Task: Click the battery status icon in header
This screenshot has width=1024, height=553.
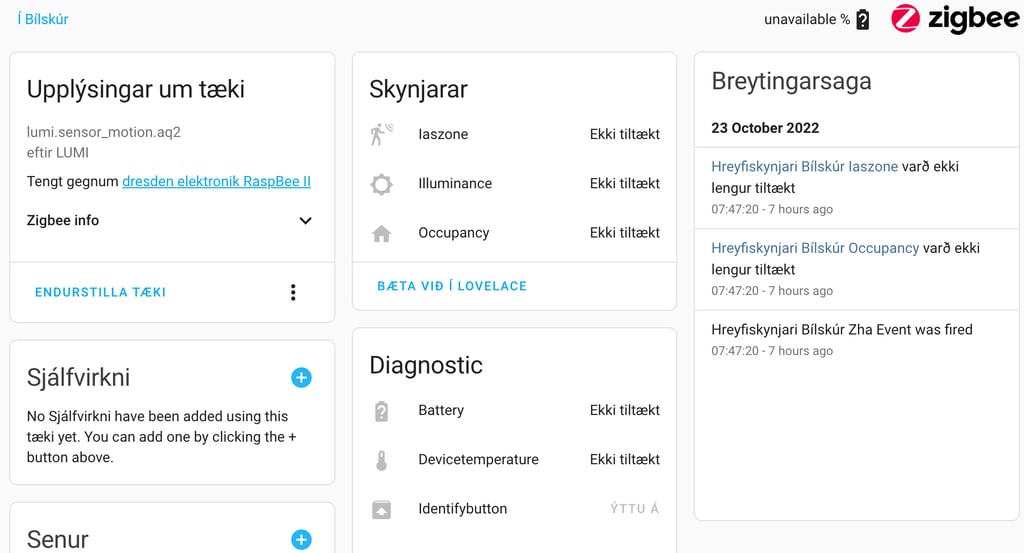Action: 863,20
